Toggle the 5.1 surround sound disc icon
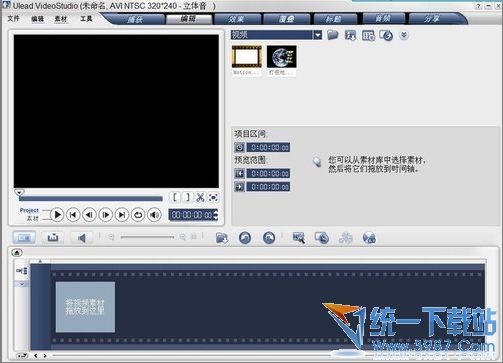This screenshot has height=363, width=503. pyautogui.click(x=369, y=238)
